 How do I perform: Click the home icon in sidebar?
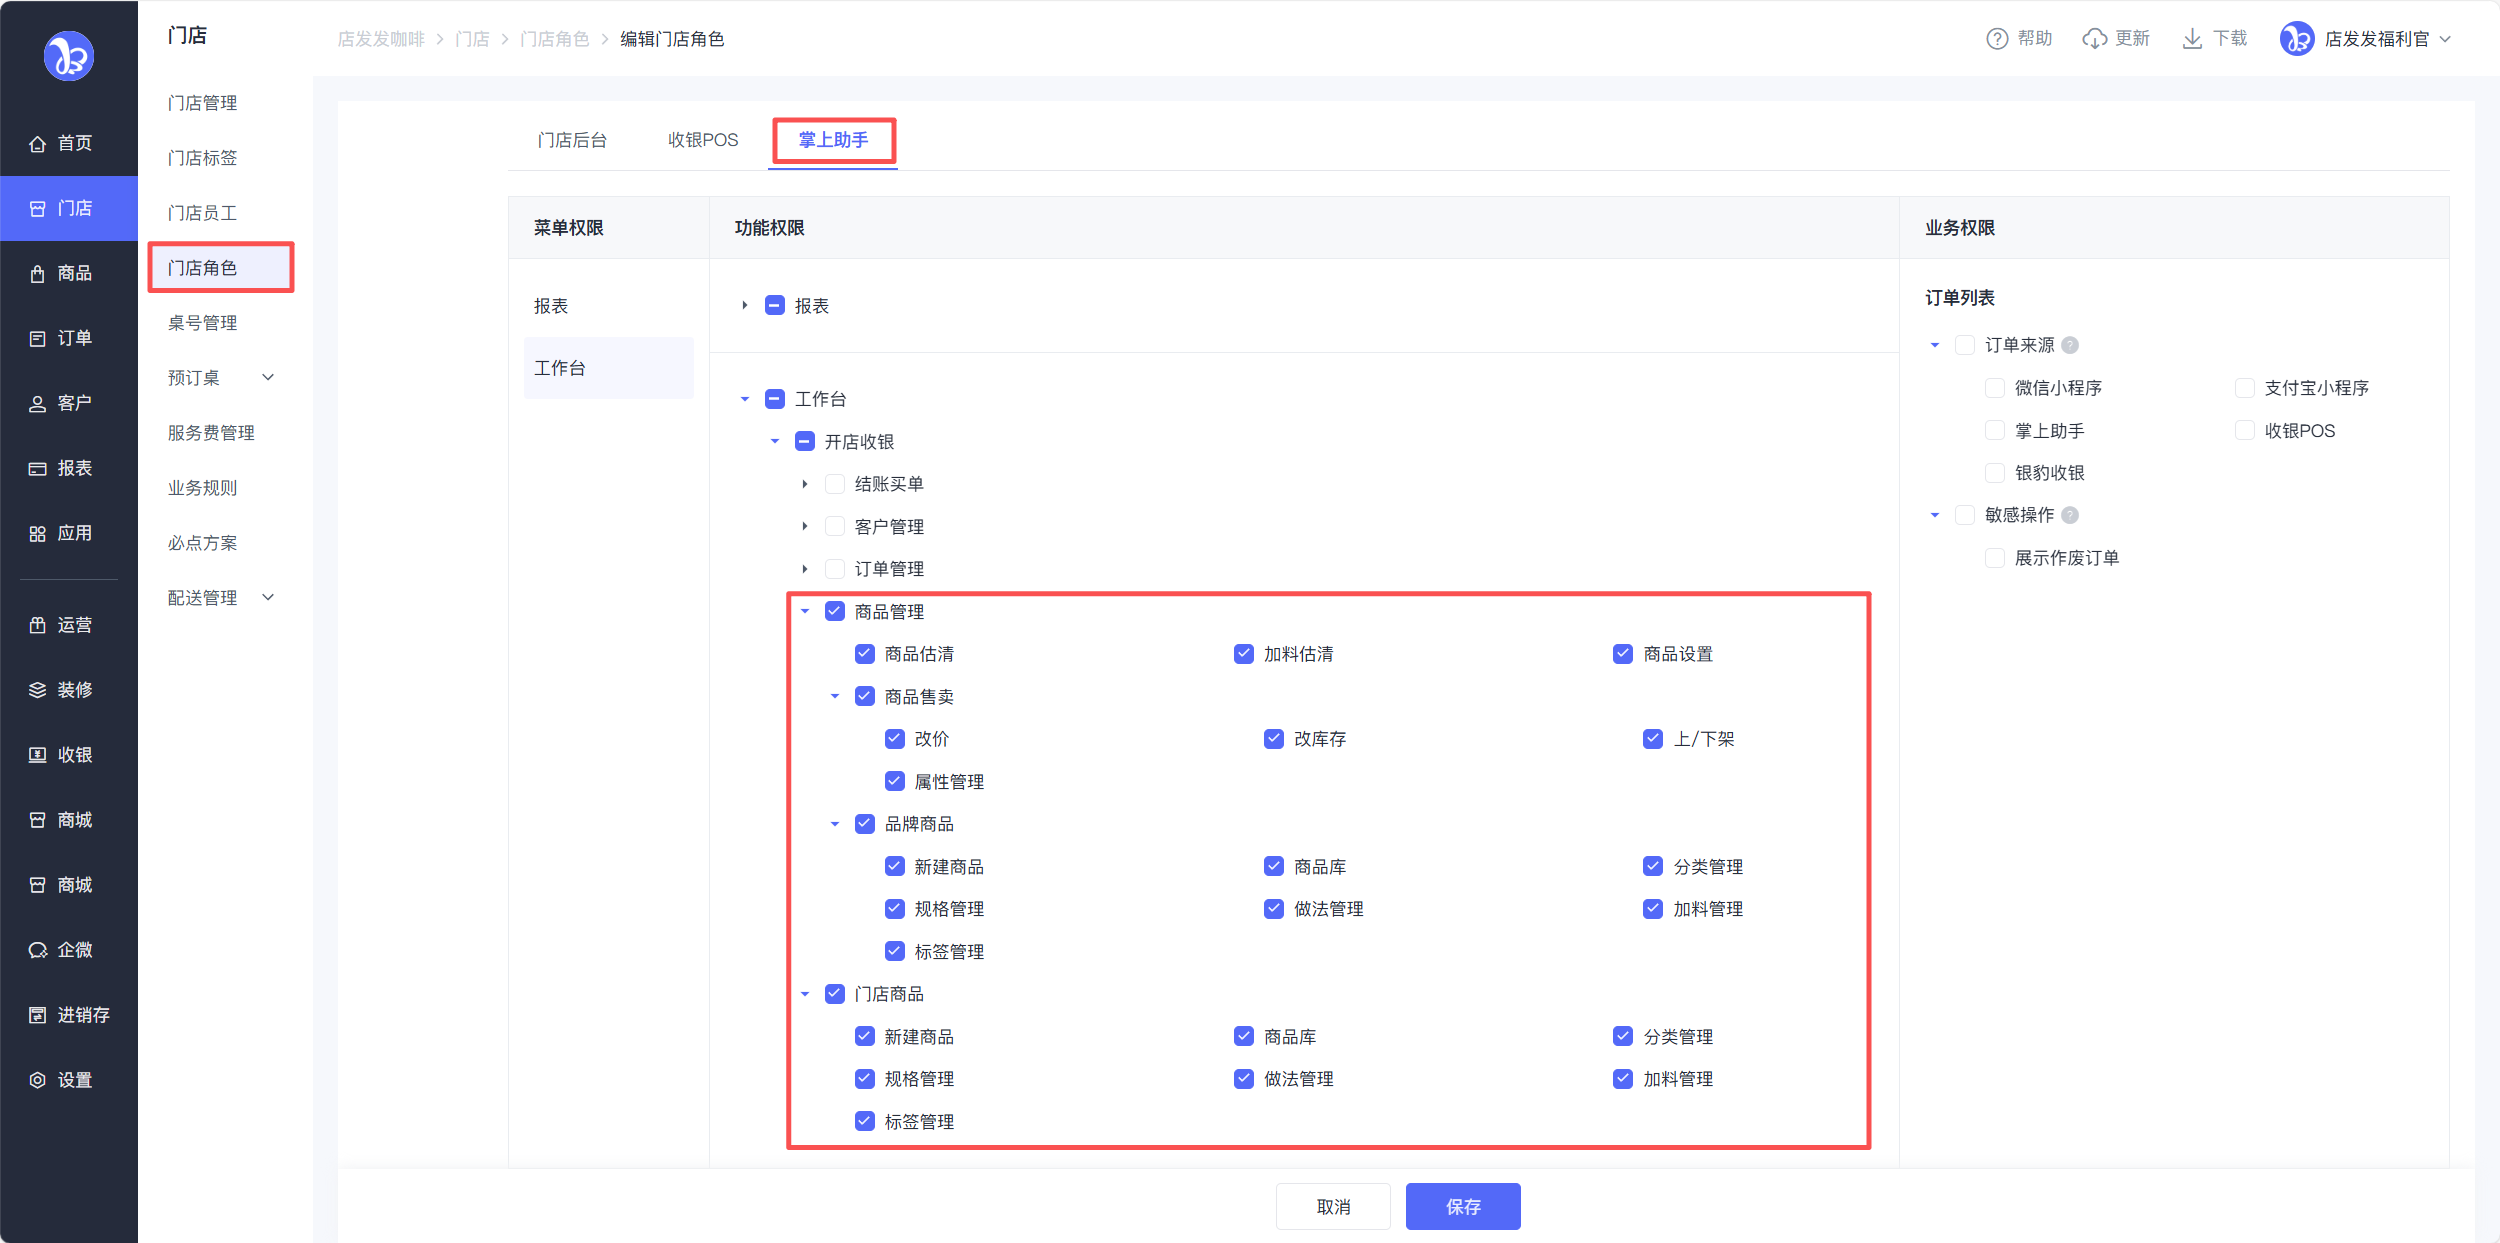(37, 144)
